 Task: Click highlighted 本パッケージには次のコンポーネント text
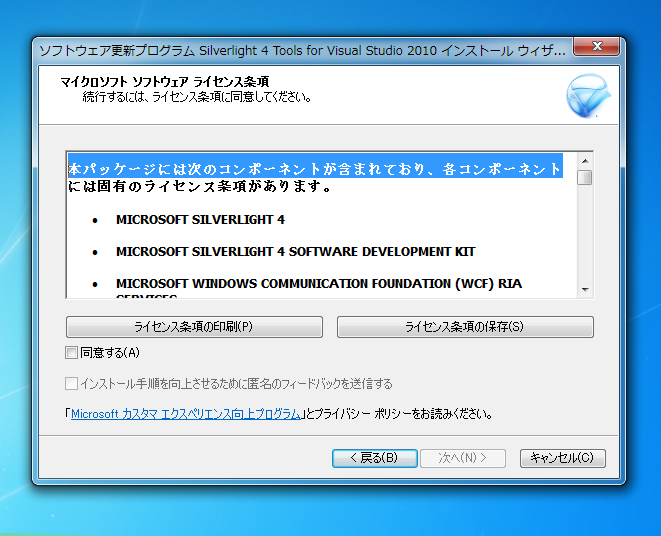(x=315, y=169)
